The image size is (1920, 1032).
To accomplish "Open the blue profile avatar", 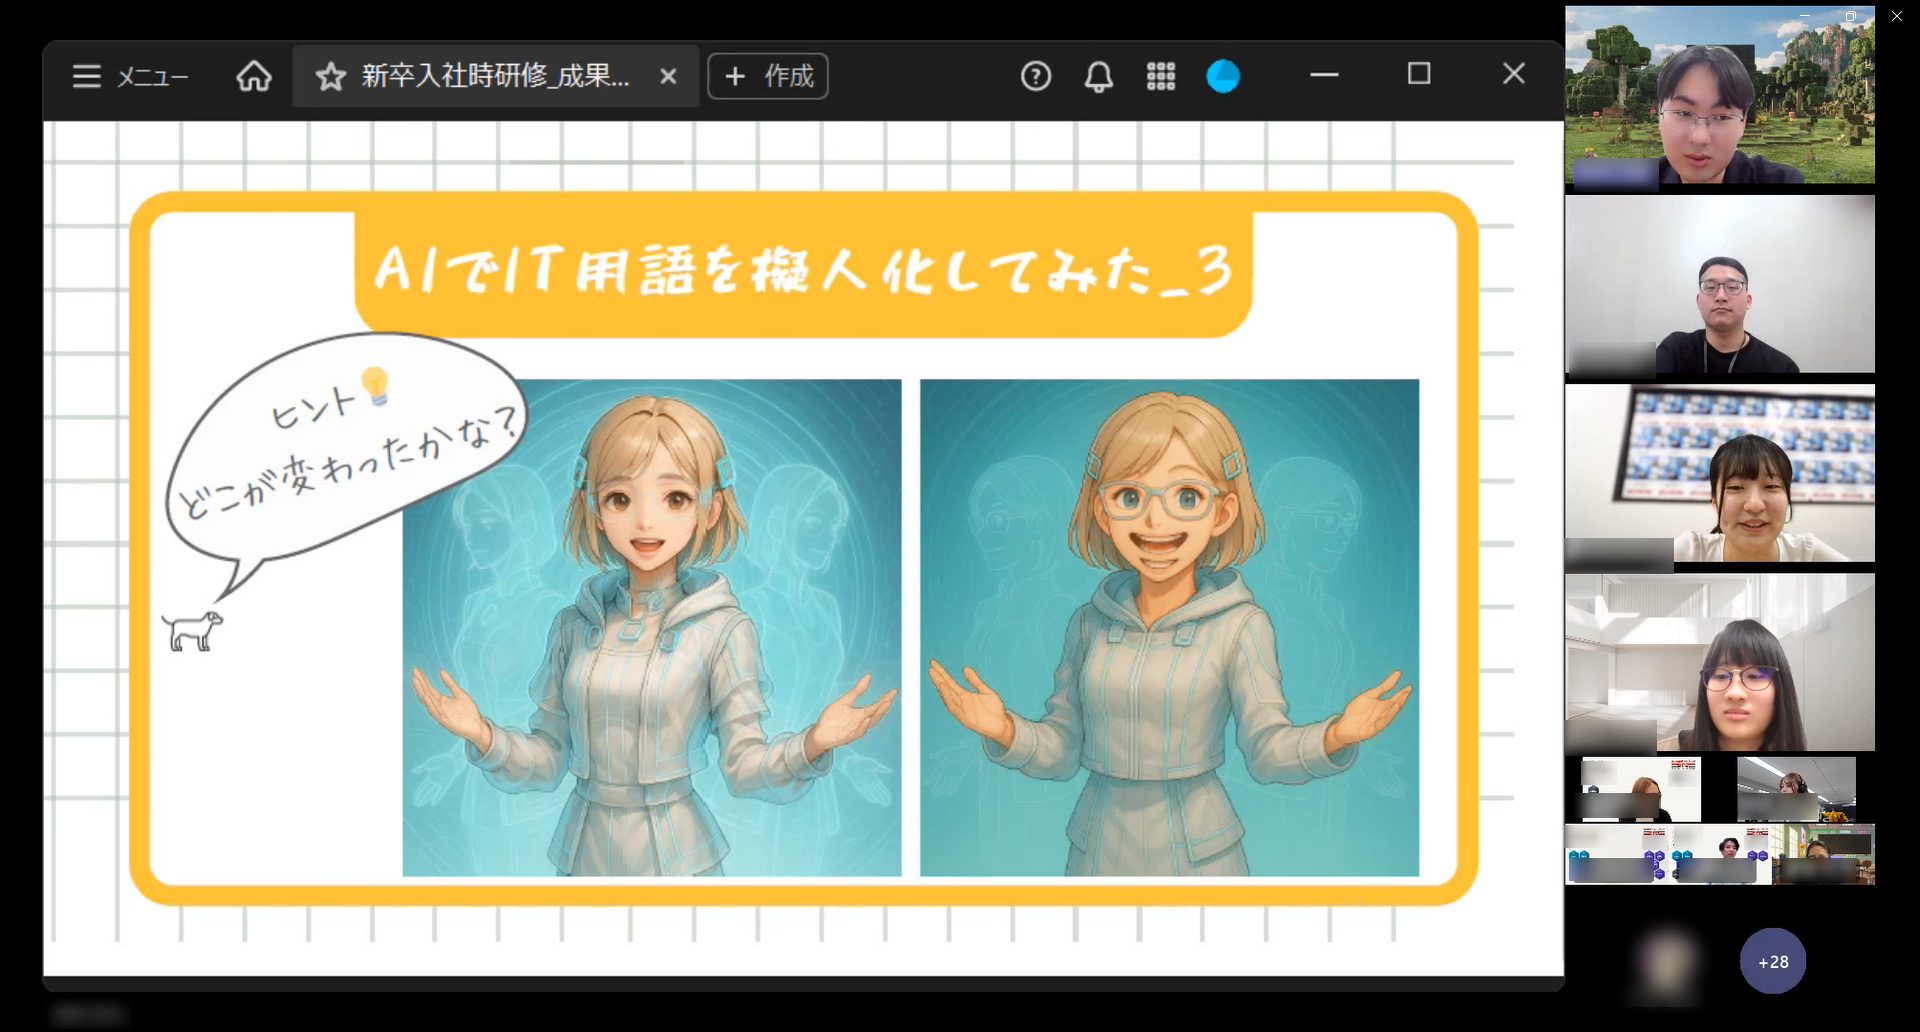I will [1223, 76].
